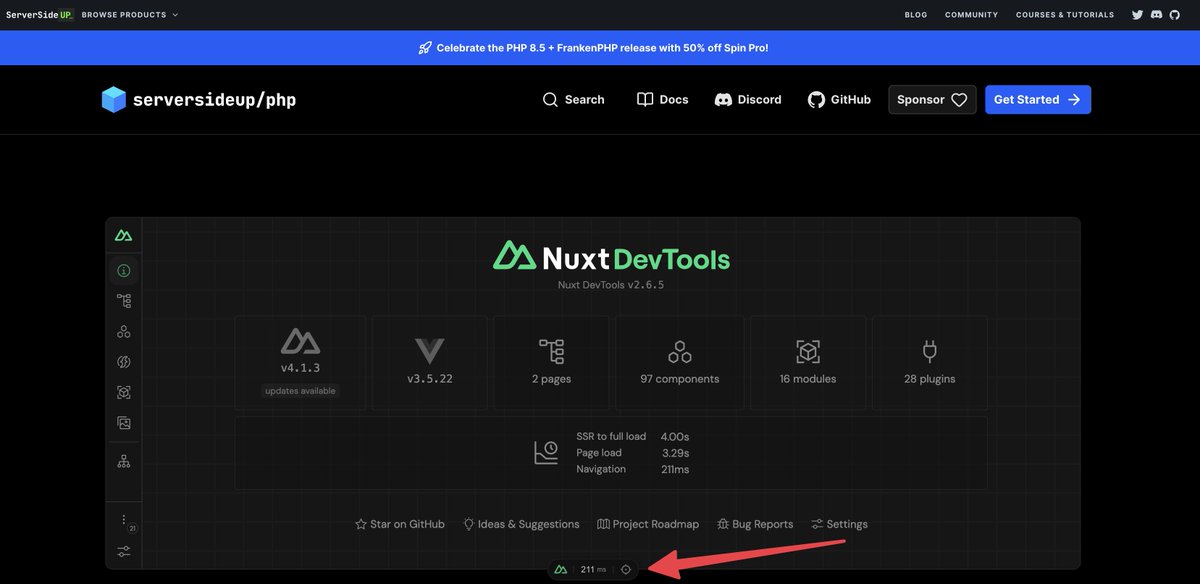1200x584 pixels.
Task: Click the updates available badge
Action: [300, 391]
